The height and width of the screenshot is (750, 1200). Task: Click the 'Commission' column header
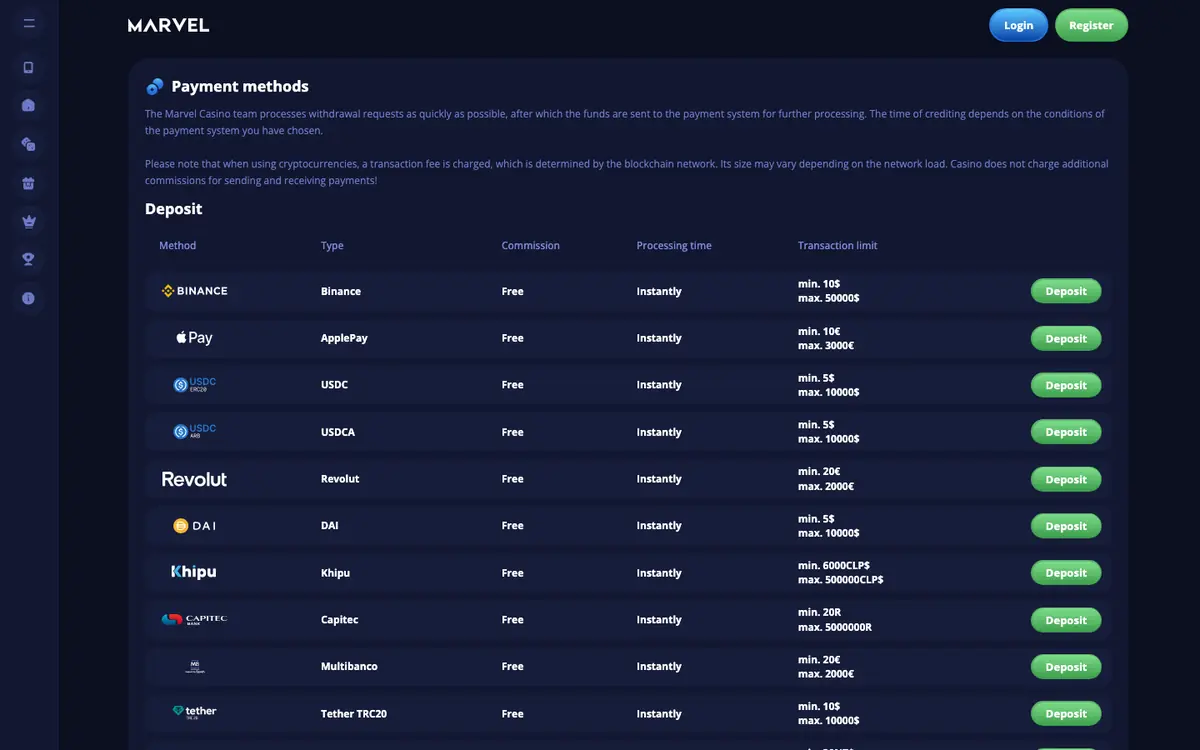pyautogui.click(x=530, y=245)
